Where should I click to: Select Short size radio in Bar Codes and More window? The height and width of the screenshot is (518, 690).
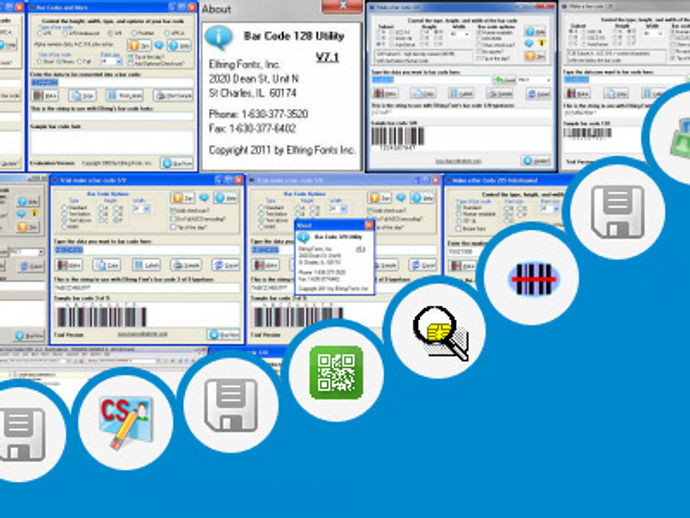40,62
